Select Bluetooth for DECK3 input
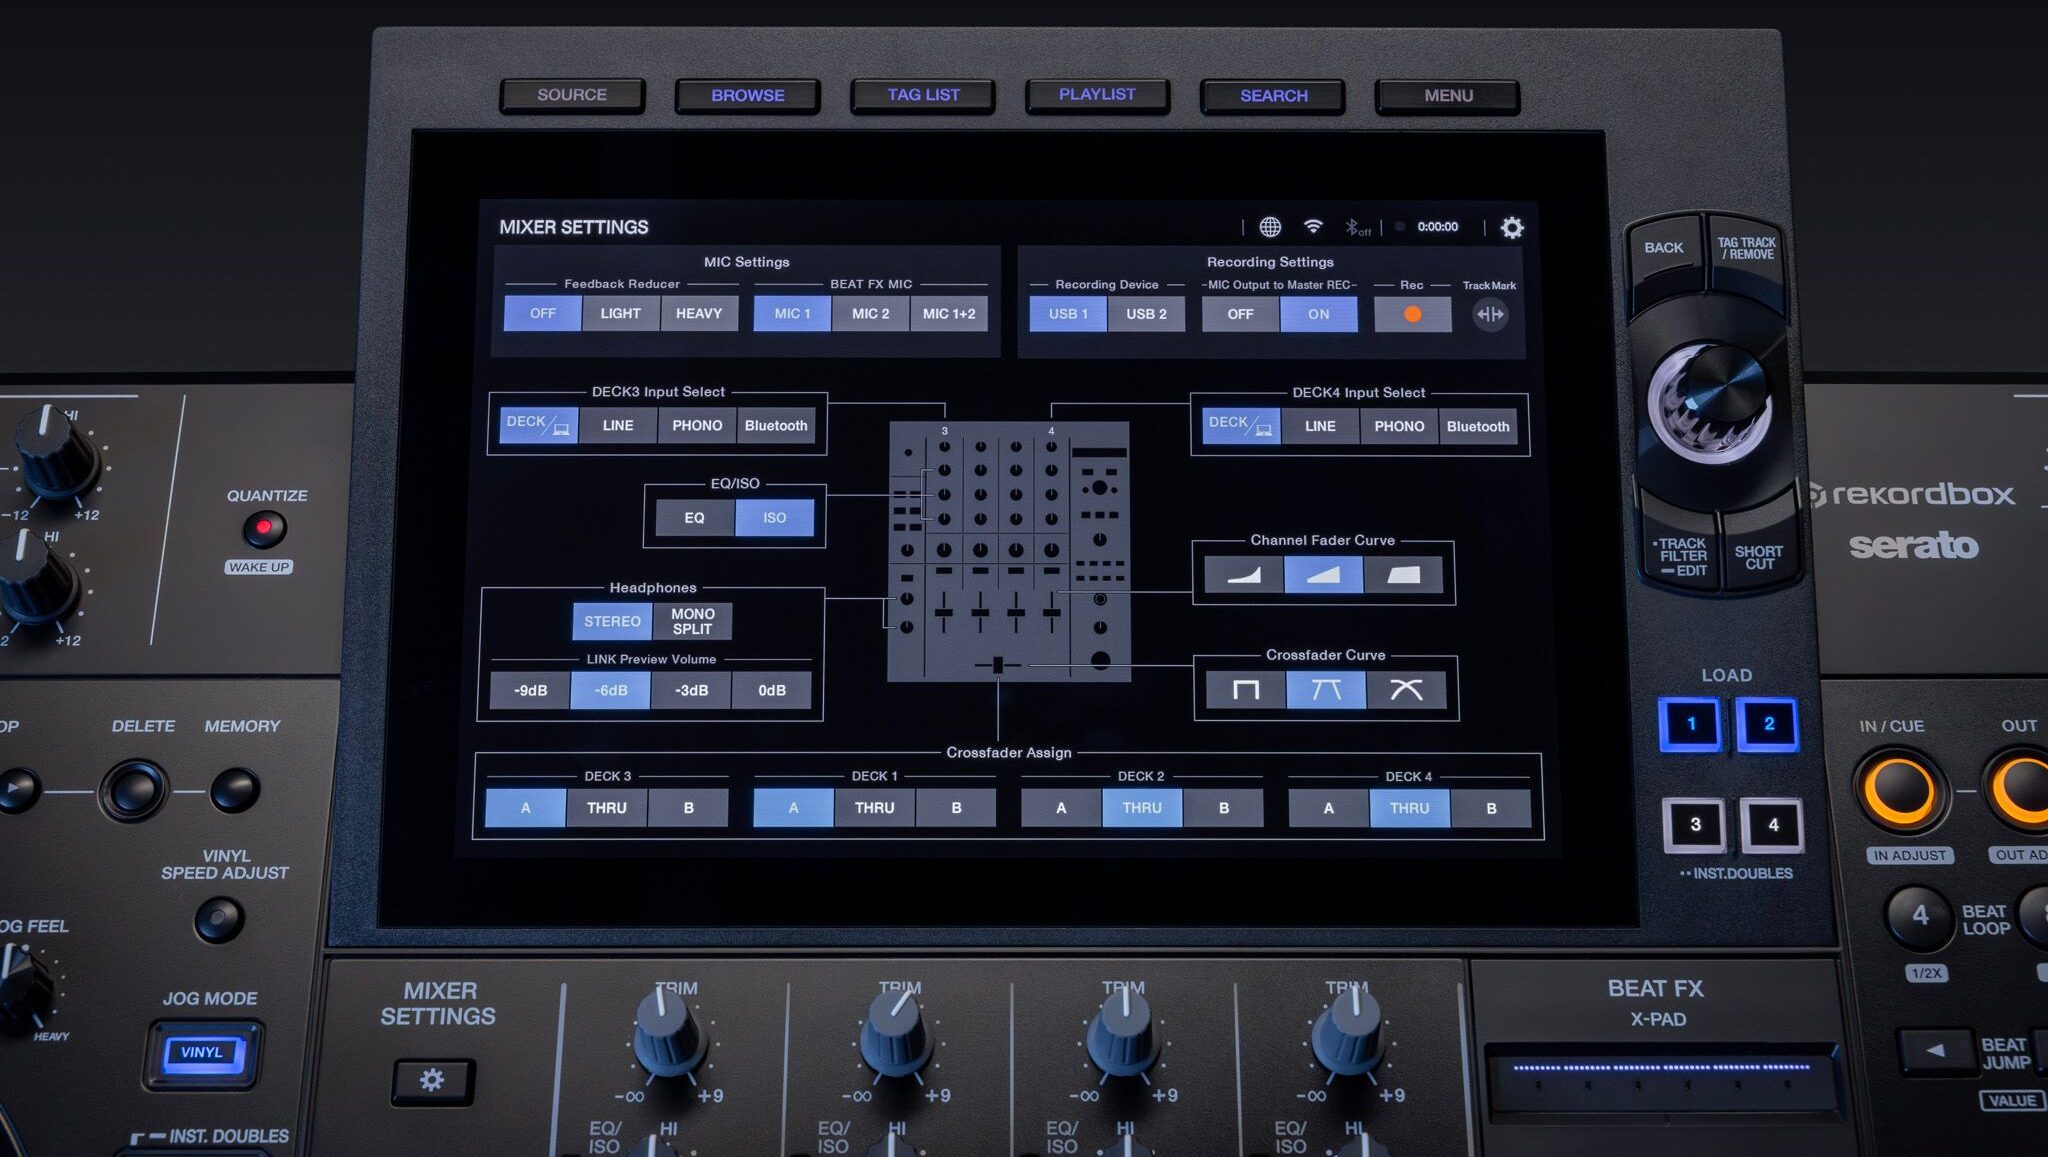2048x1157 pixels. tap(775, 425)
